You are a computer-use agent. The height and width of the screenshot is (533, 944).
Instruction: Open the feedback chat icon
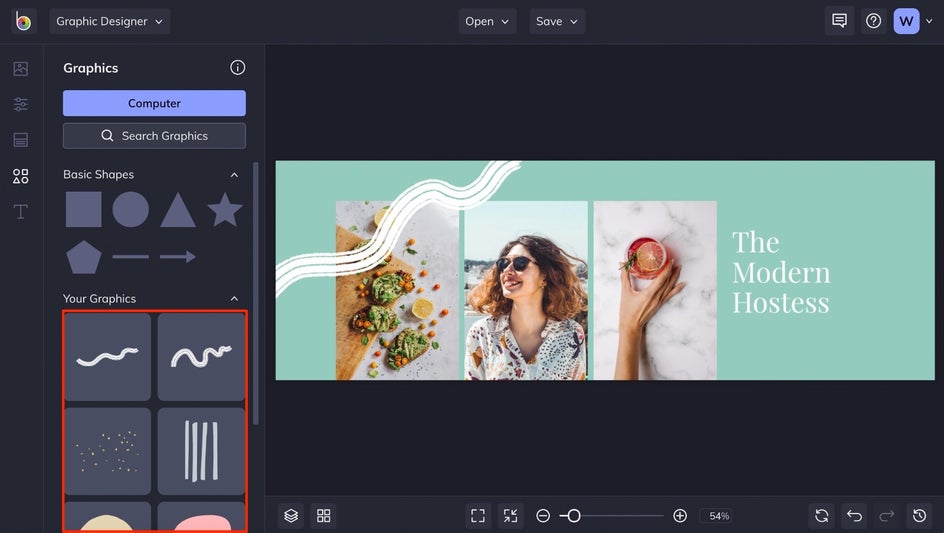click(x=839, y=21)
